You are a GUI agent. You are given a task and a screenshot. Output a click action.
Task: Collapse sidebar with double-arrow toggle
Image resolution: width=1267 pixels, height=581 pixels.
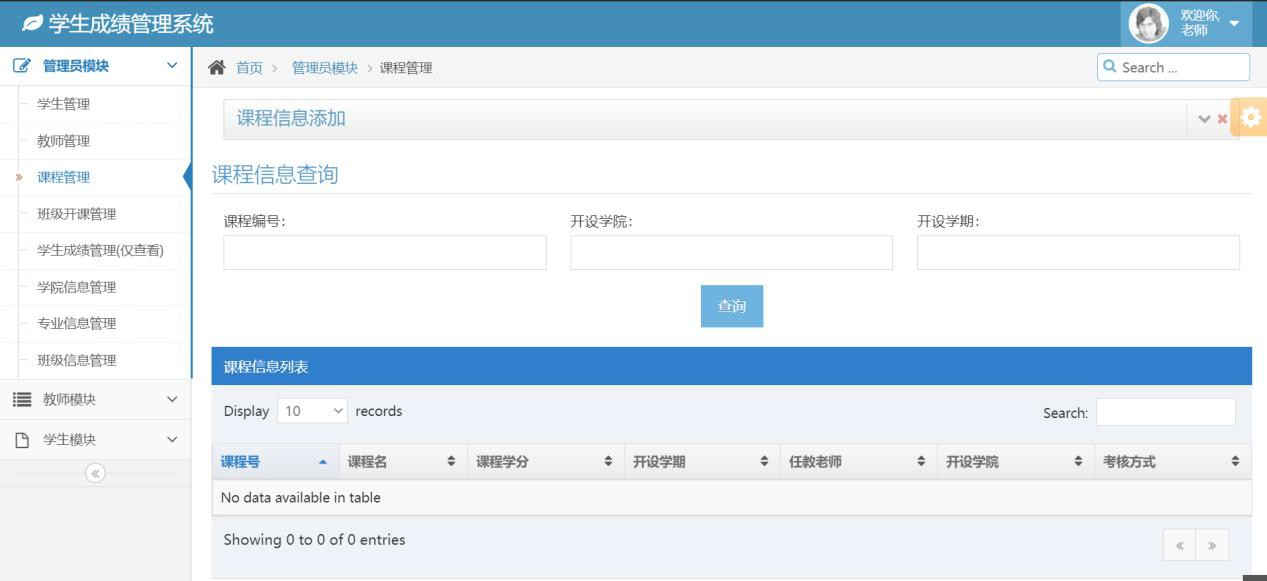point(96,473)
